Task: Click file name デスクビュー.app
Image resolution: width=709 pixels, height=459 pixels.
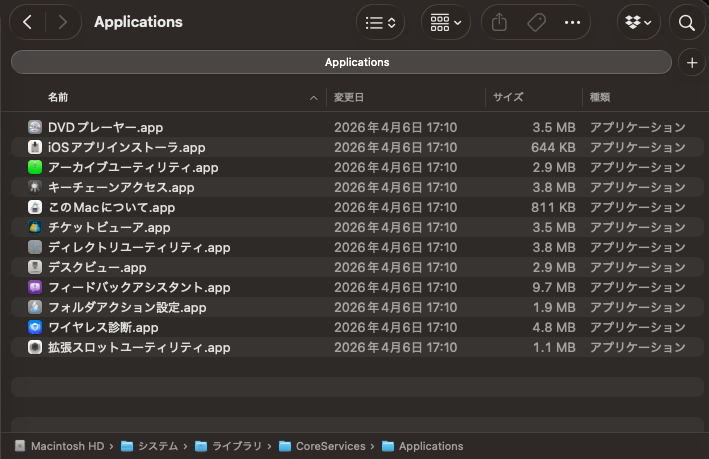Action: [97, 267]
